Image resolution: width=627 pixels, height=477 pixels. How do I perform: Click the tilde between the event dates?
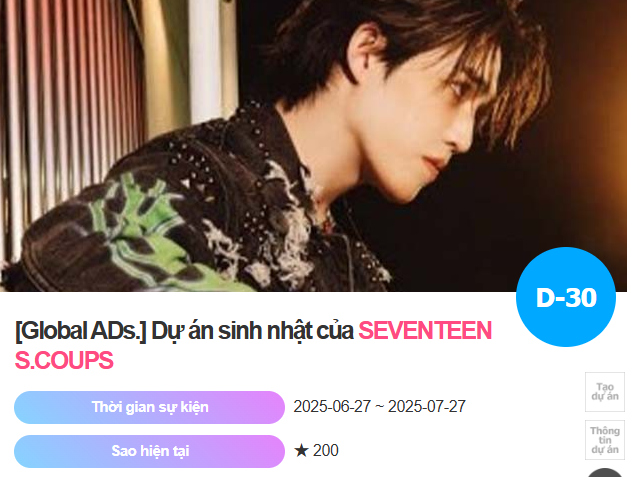point(379,407)
